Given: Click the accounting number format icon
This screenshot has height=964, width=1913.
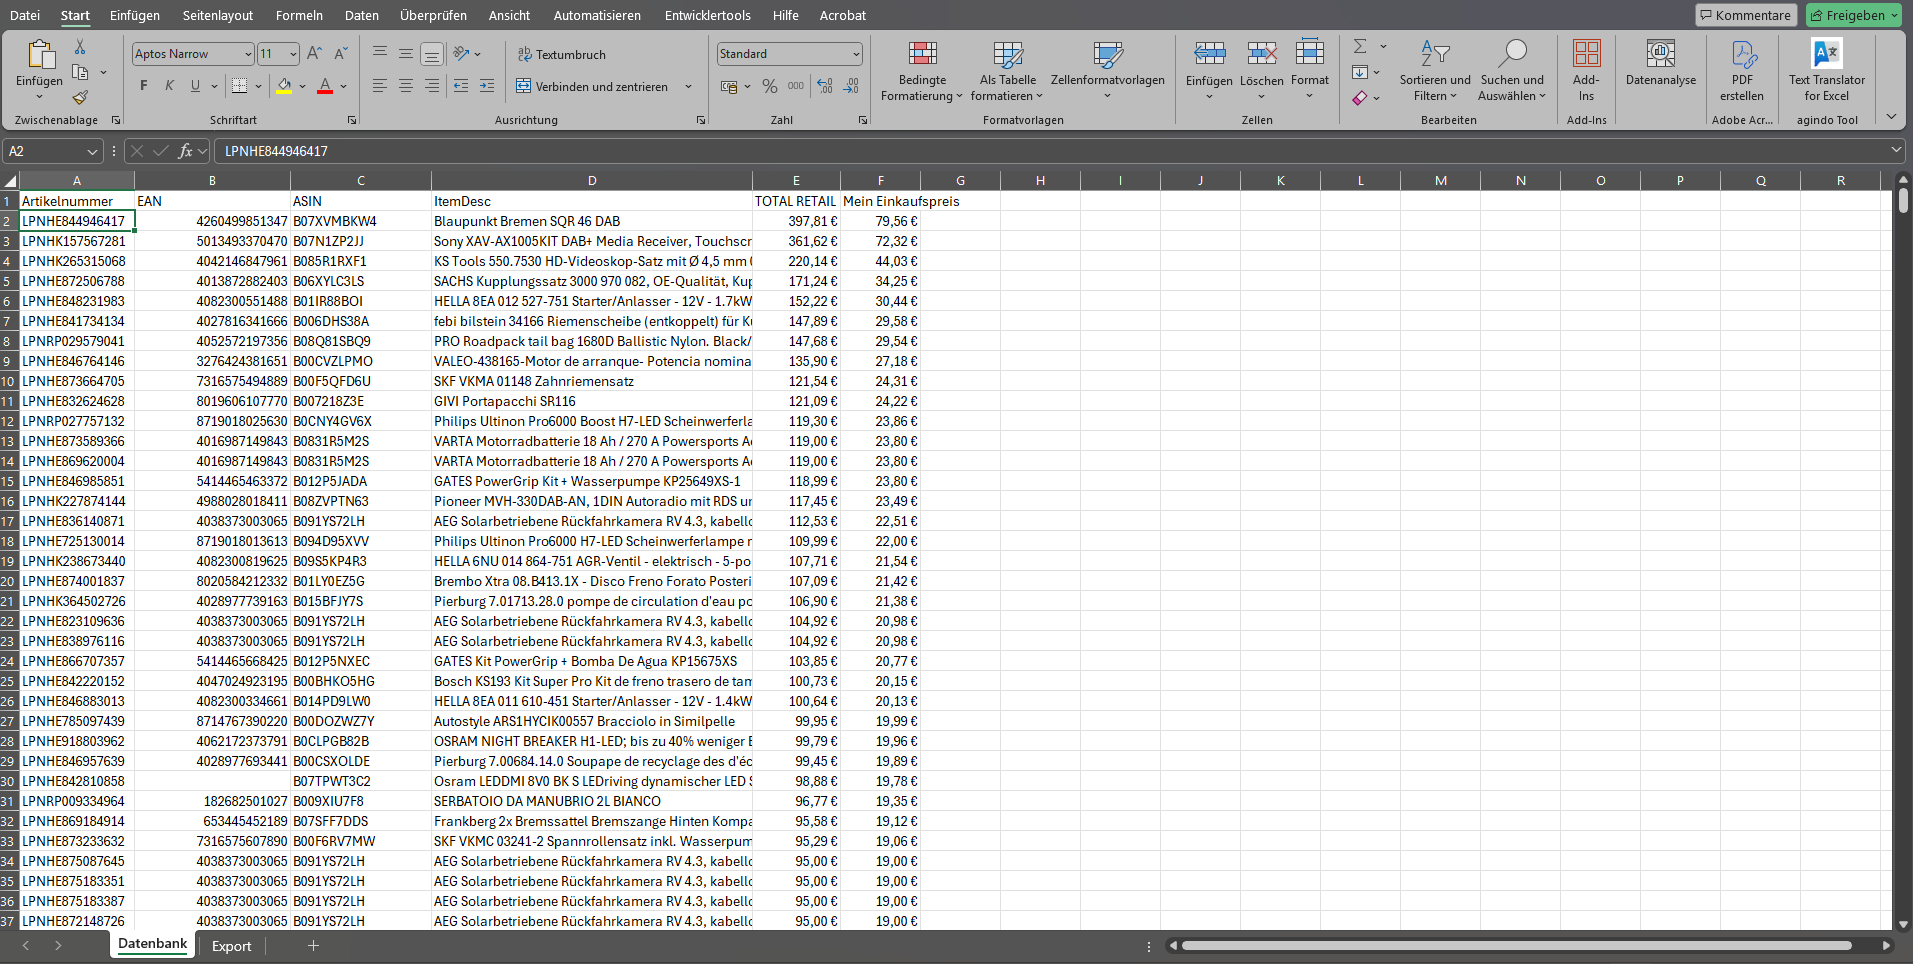Looking at the screenshot, I should pos(729,86).
